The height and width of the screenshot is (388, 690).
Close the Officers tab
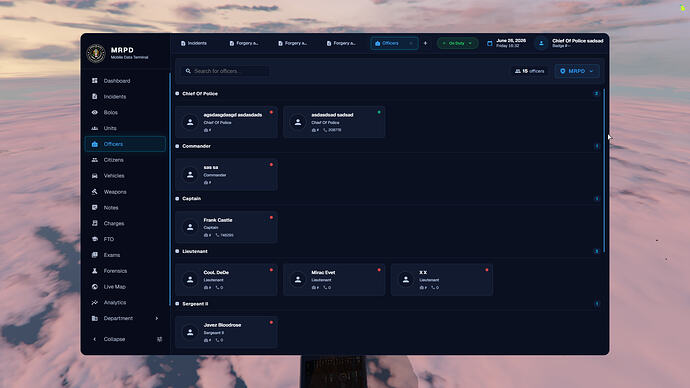click(x=411, y=43)
